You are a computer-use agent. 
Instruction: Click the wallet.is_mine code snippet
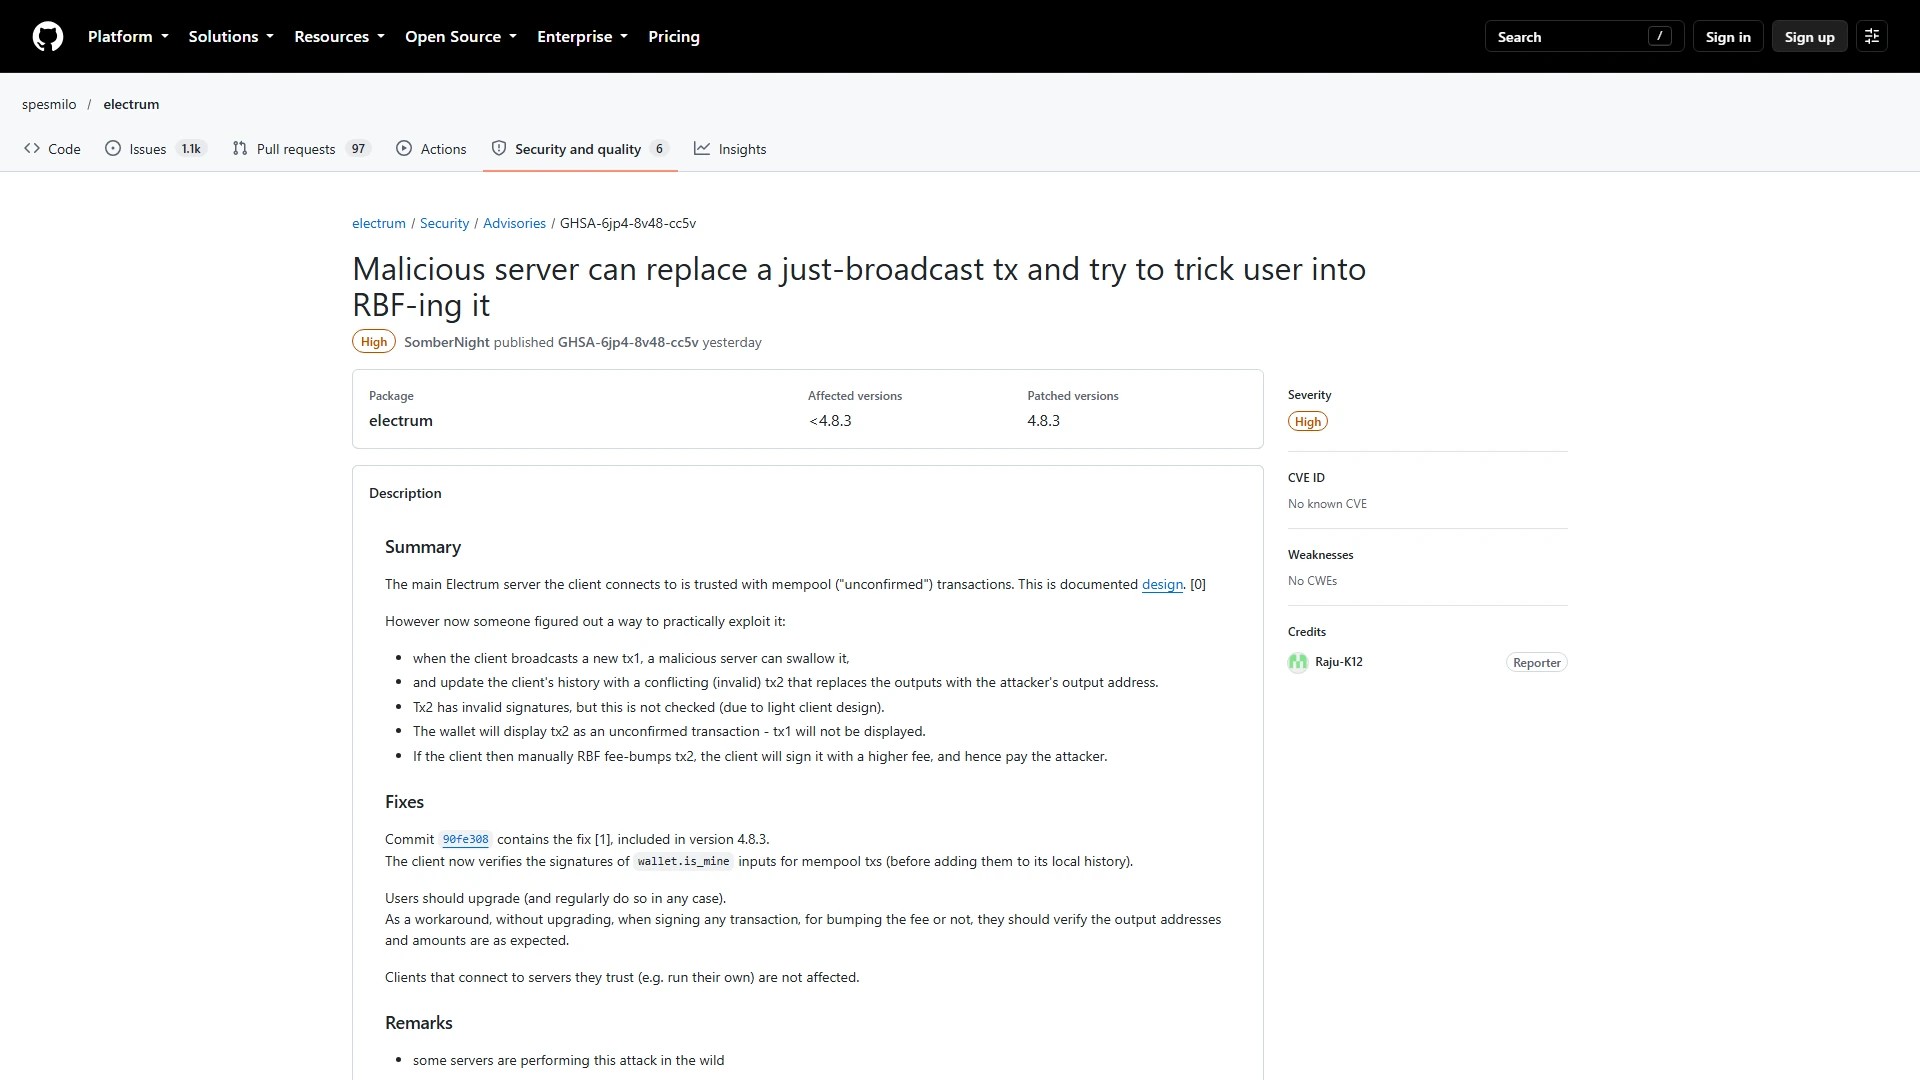point(683,862)
